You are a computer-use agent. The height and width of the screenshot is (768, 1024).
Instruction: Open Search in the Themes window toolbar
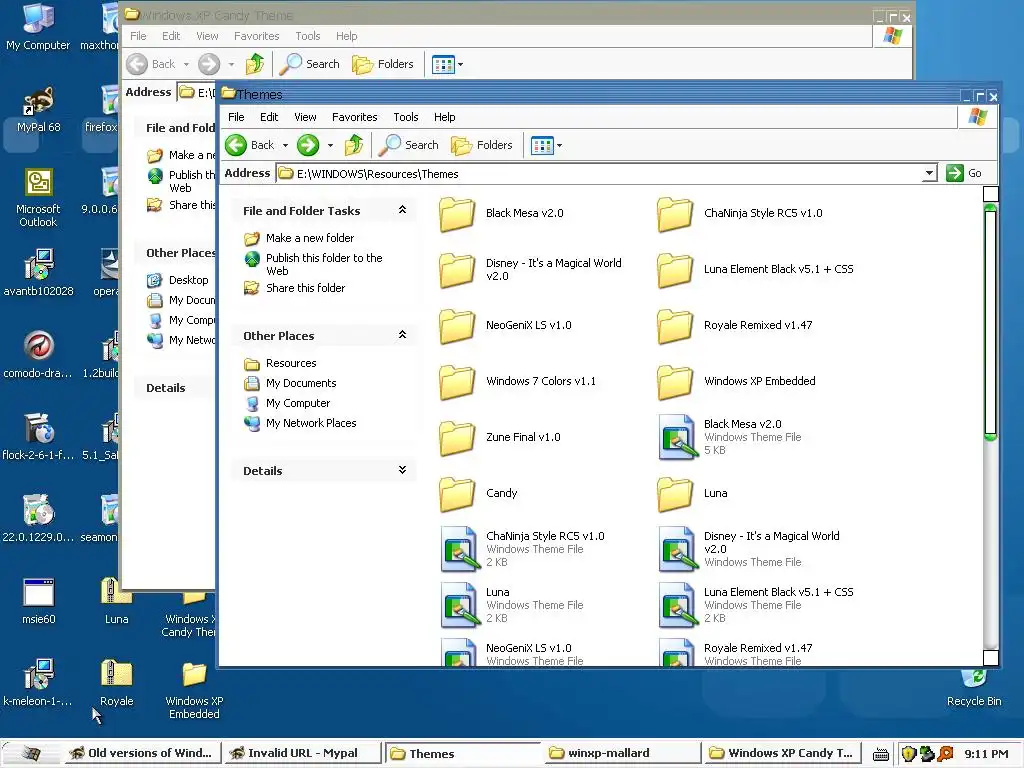(409, 145)
